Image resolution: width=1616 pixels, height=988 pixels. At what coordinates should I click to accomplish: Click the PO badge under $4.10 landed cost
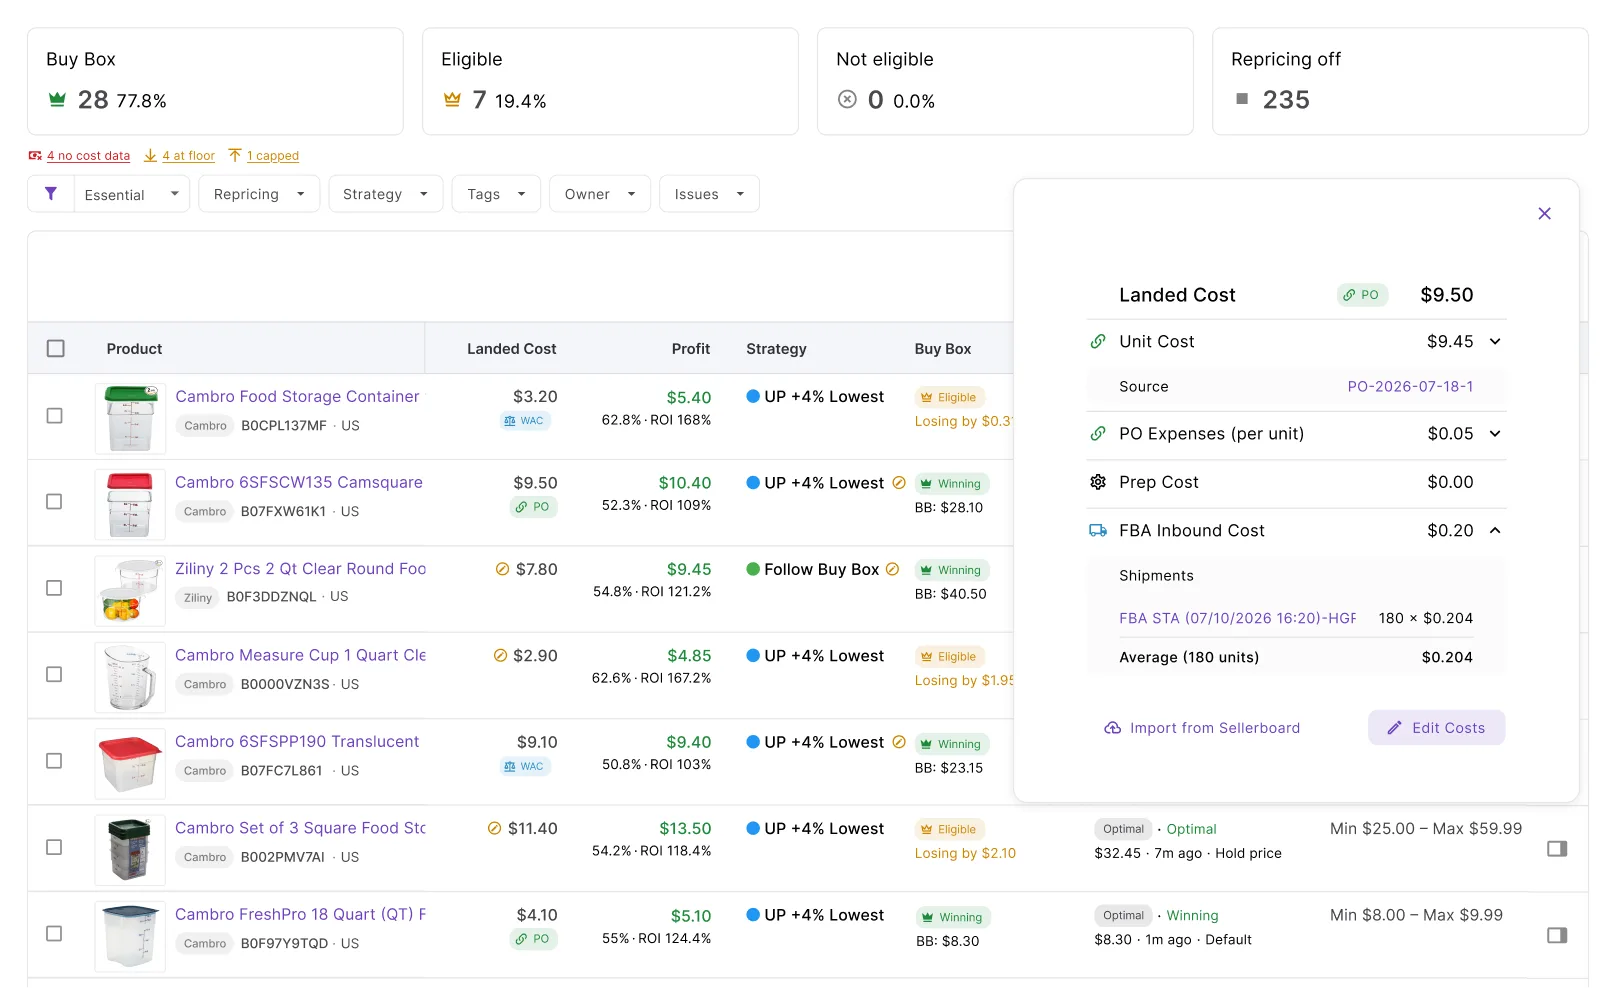[533, 939]
